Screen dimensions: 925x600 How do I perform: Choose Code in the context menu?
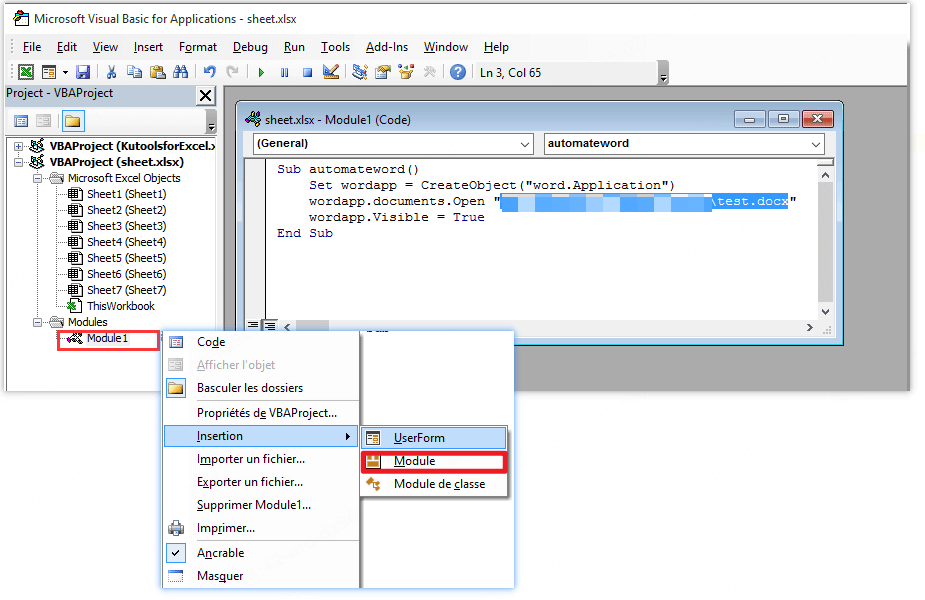click(261, 342)
